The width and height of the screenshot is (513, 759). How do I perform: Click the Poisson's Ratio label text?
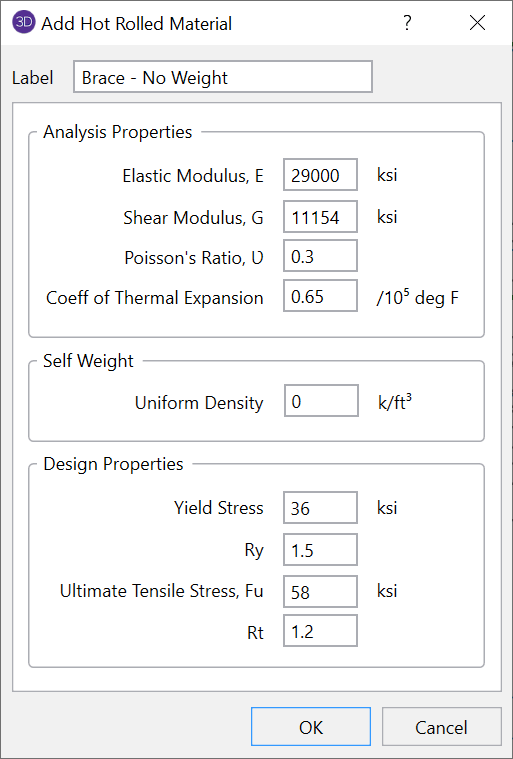194,258
